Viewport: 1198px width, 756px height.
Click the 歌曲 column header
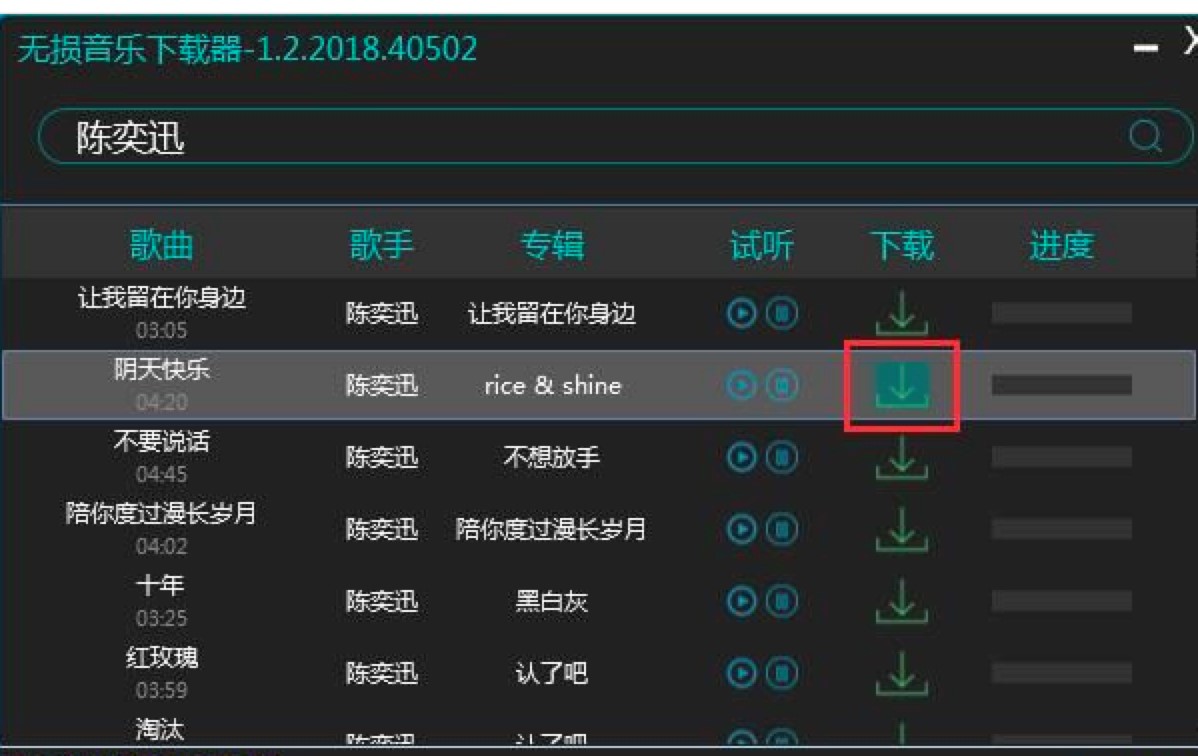click(160, 245)
